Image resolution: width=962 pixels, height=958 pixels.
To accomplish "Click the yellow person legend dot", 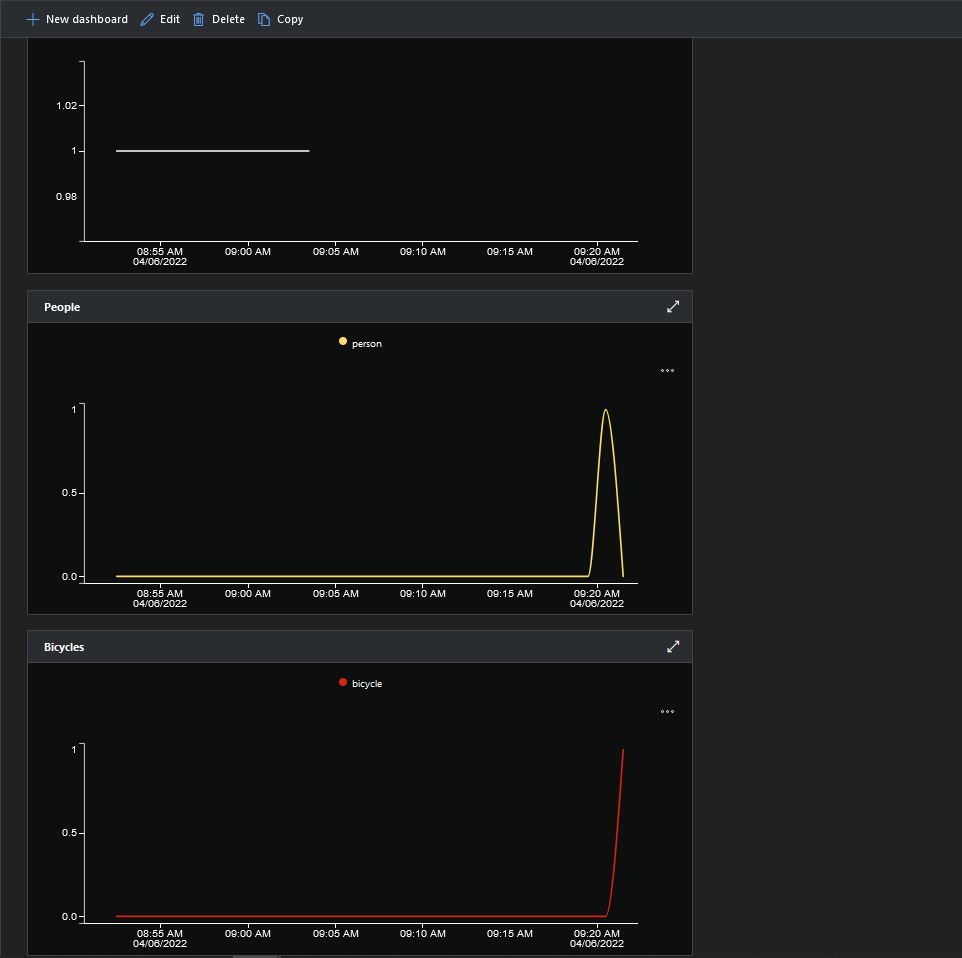I will point(343,342).
